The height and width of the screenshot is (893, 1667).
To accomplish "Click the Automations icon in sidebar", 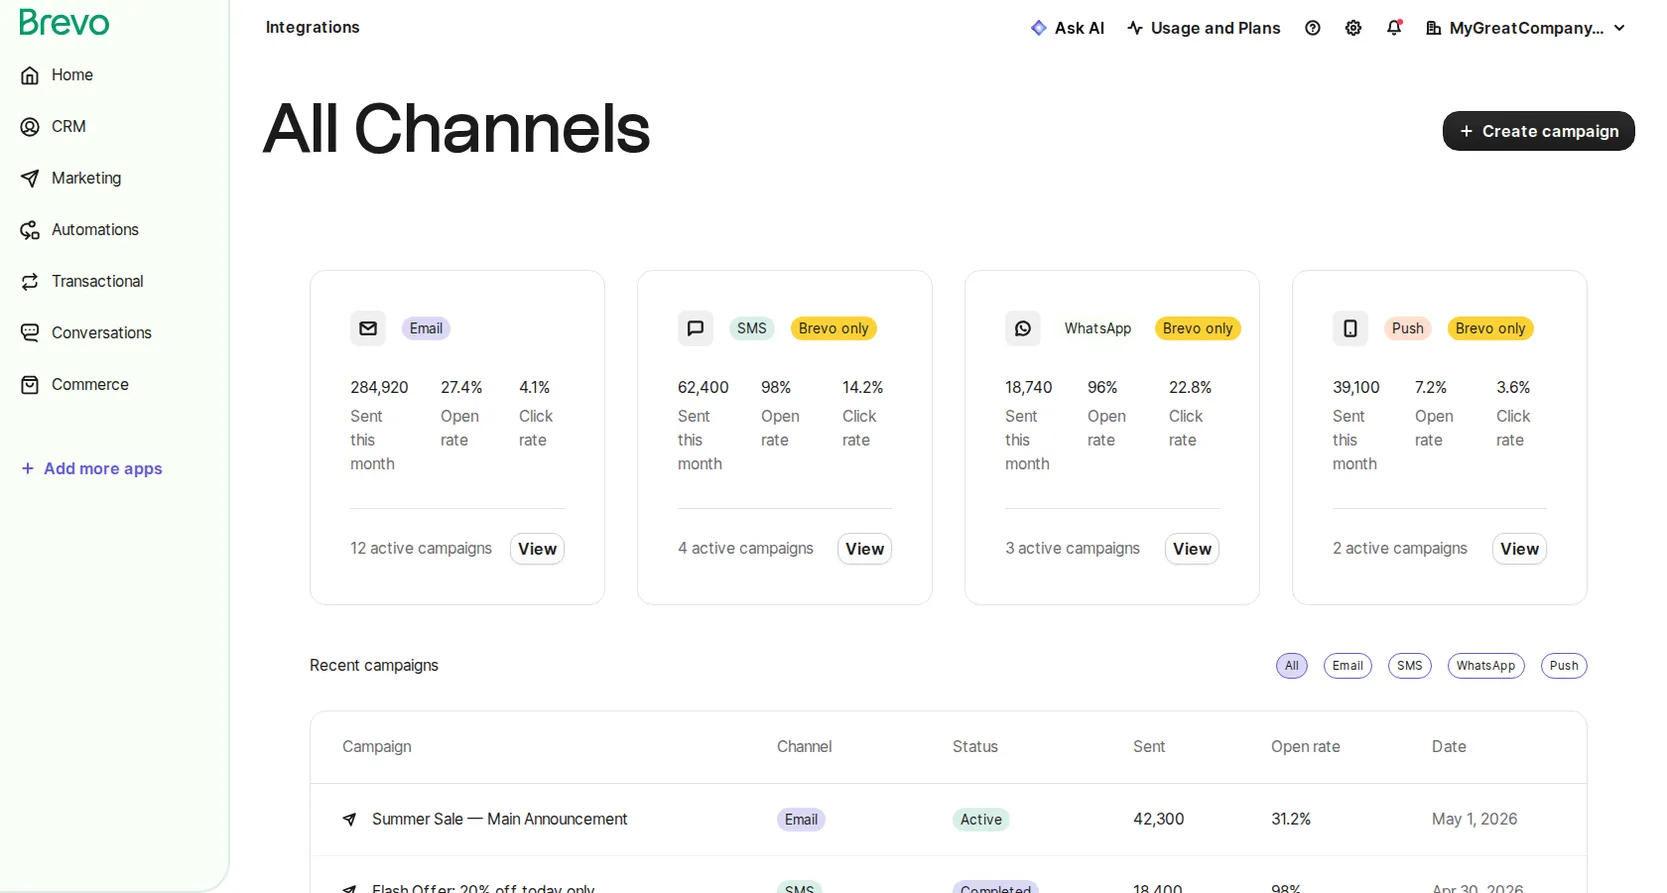I will pyautogui.click(x=30, y=230).
